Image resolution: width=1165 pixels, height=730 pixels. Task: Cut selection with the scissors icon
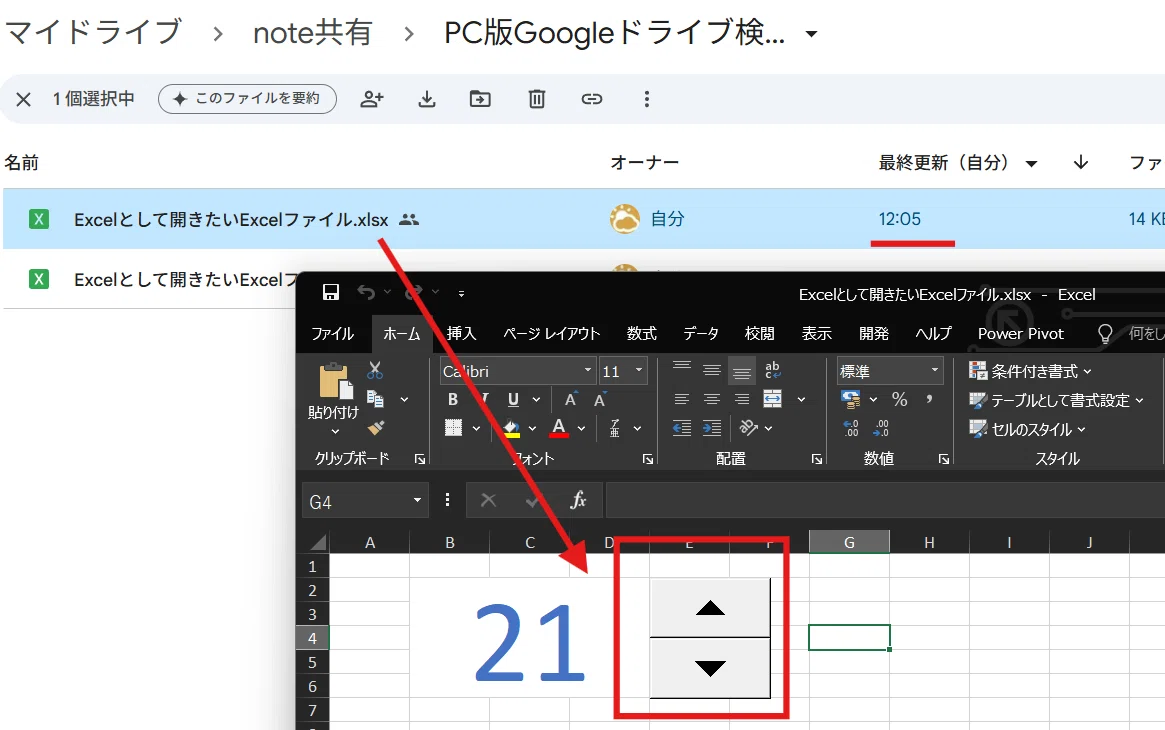[x=375, y=370]
